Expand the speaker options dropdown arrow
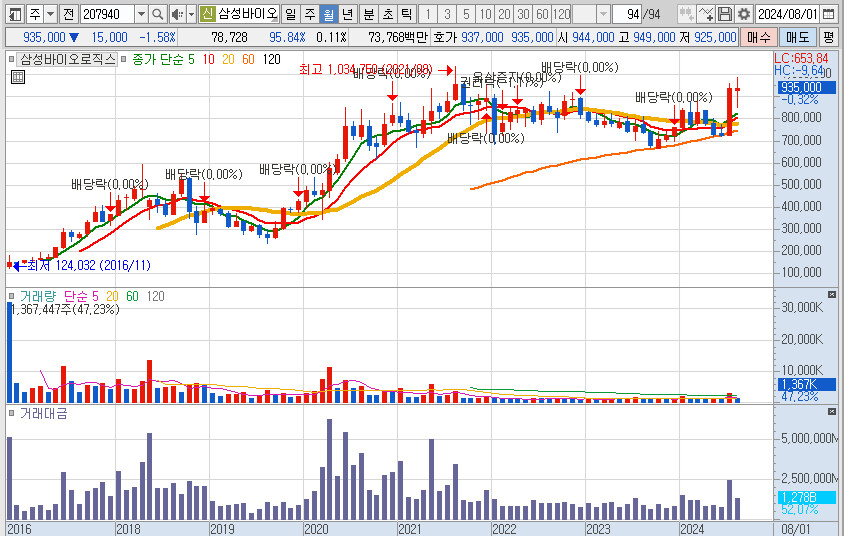This screenshot has width=844, height=536. (x=190, y=14)
